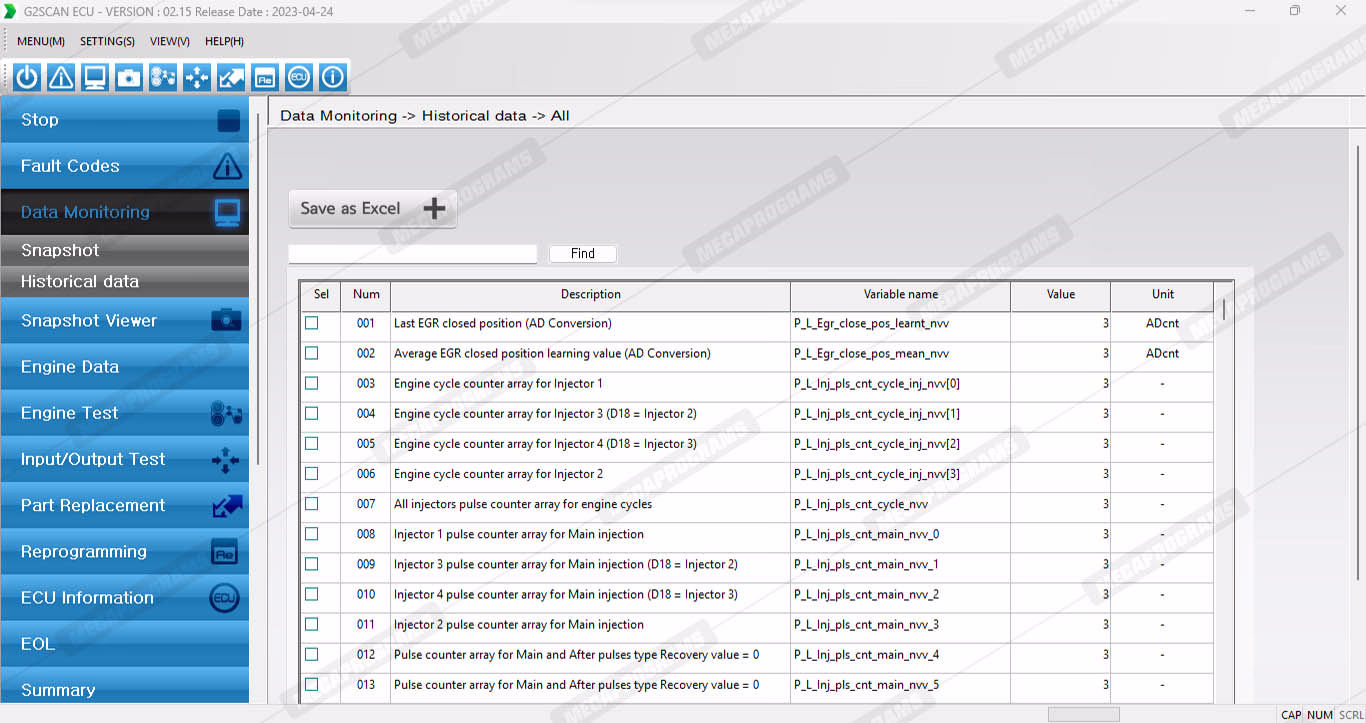Select checkbox for row 011 Injector 2 pulse counter
Image resolution: width=1366 pixels, height=723 pixels.
(312, 624)
